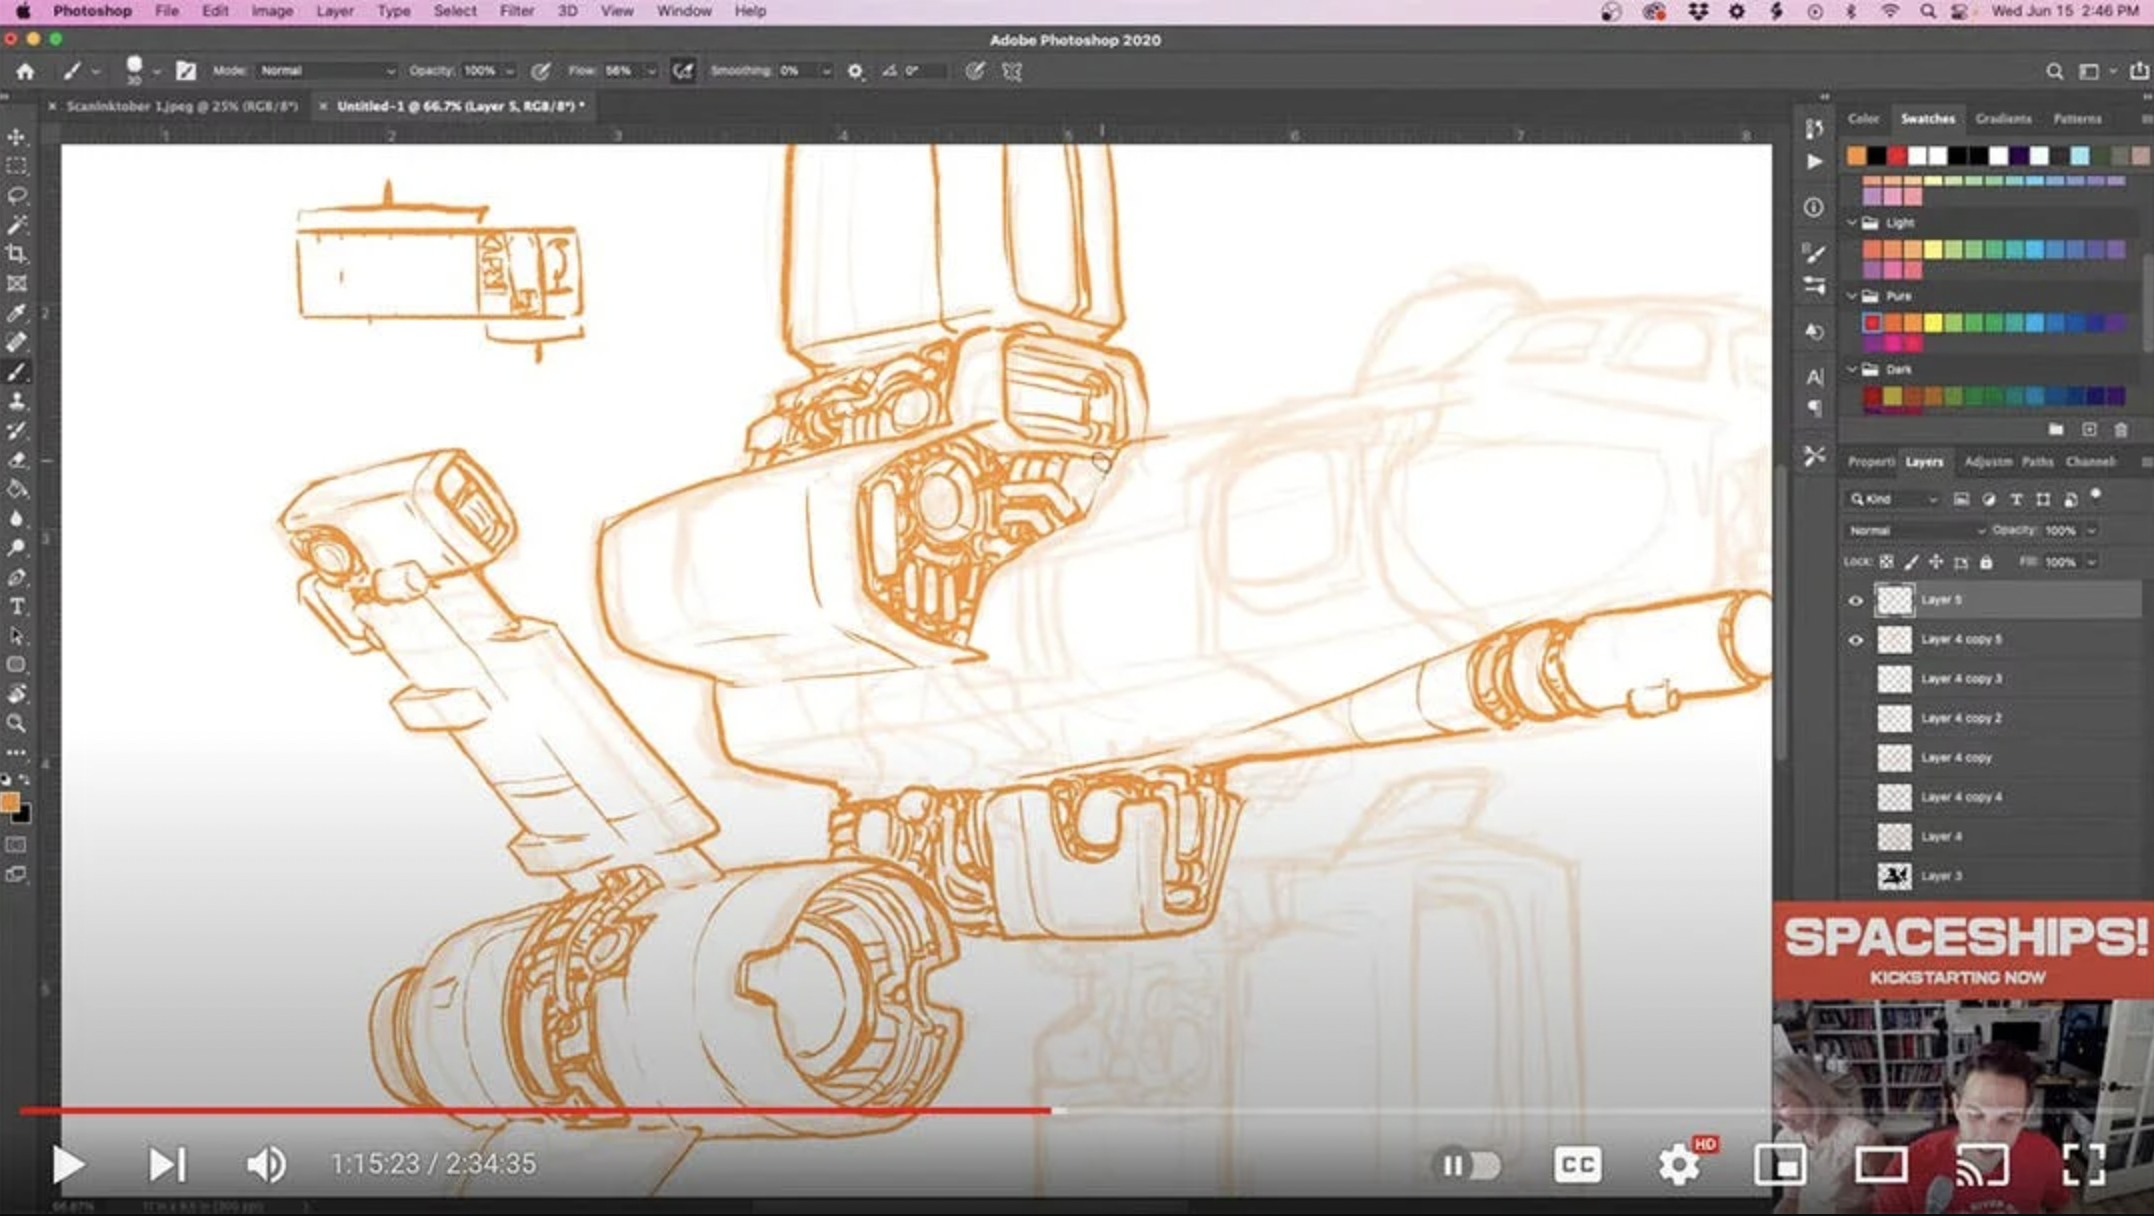The image size is (2154, 1216).
Task: Select the Healing Brush tool
Action: pyautogui.click(x=17, y=342)
